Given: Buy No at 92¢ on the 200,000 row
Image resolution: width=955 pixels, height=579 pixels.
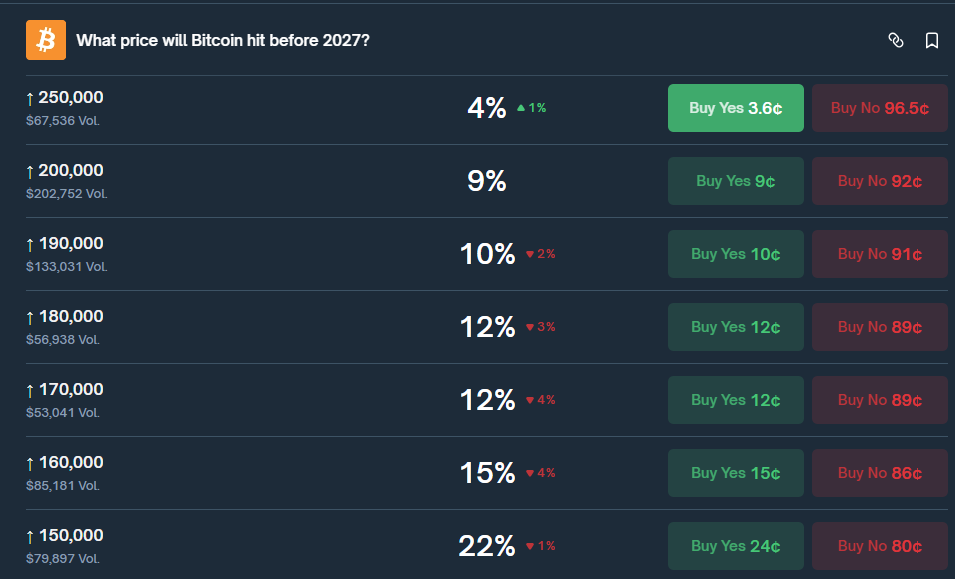Looking at the screenshot, I should pyautogui.click(x=879, y=181).
